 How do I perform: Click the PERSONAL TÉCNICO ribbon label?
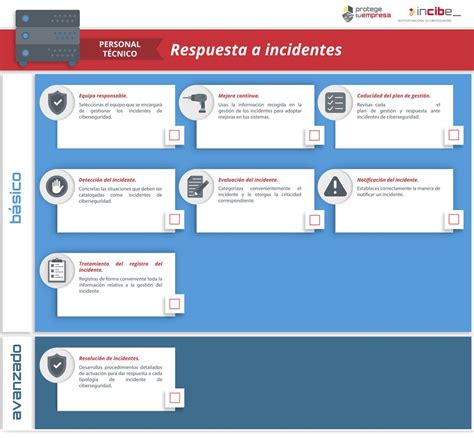click(x=120, y=49)
